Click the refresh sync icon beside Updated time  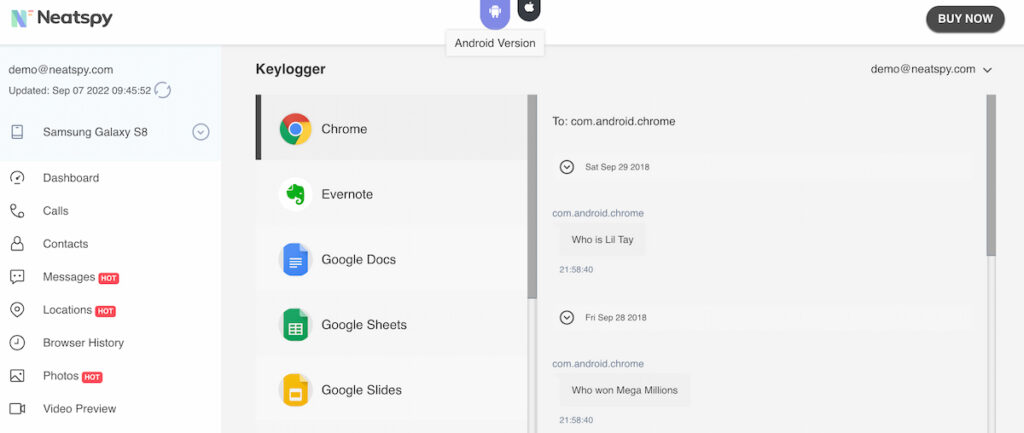[163, 90]
